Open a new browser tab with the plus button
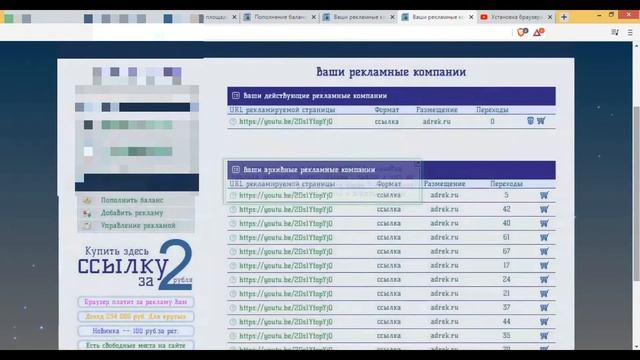Screen dimensions: 640x360 pos(564,17)
